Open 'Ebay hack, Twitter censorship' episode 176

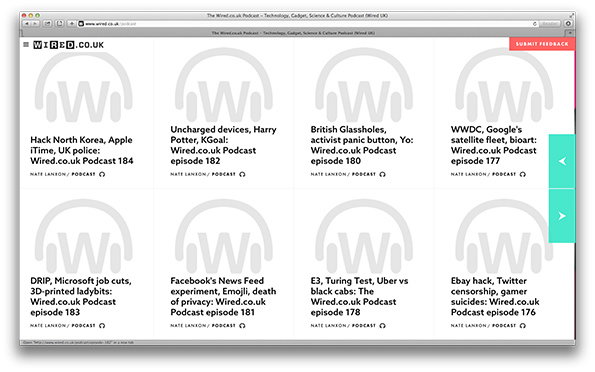(495, 296)
